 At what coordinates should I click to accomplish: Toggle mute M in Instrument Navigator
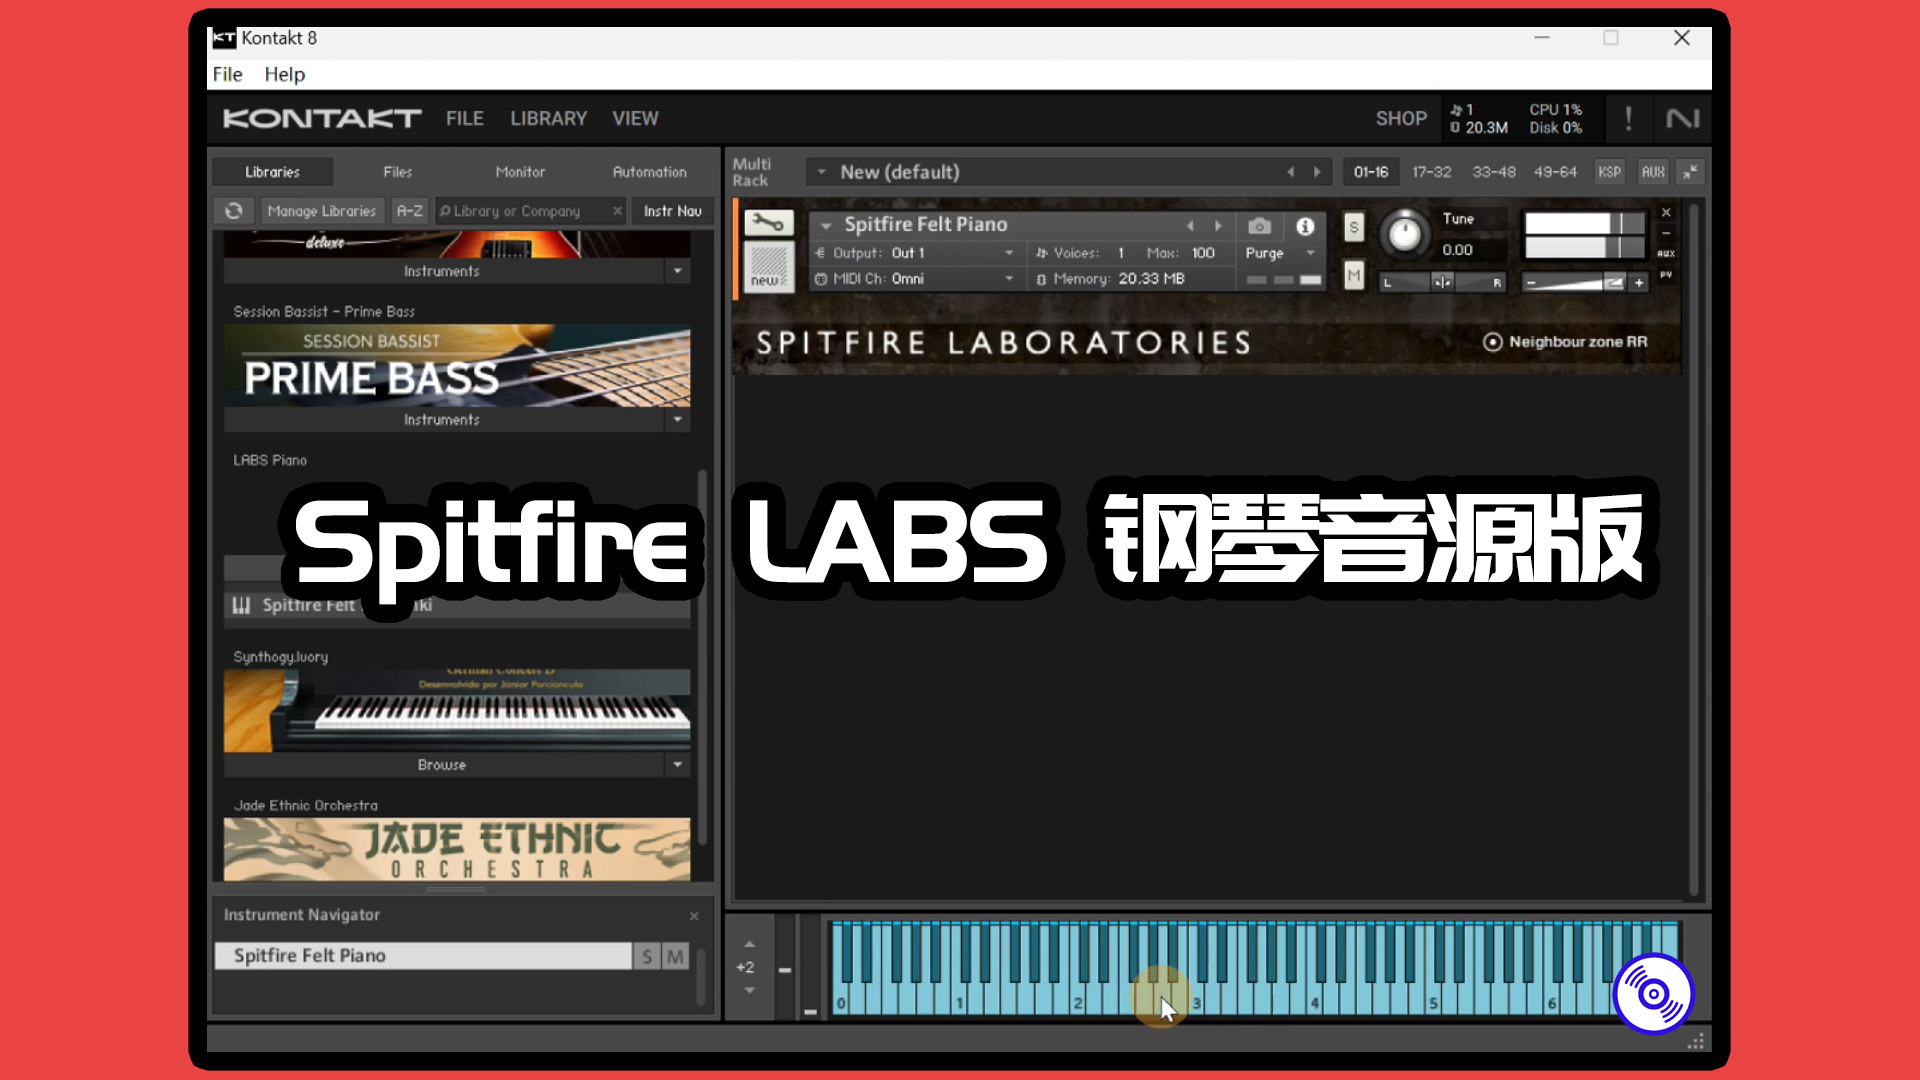[675, 957]
